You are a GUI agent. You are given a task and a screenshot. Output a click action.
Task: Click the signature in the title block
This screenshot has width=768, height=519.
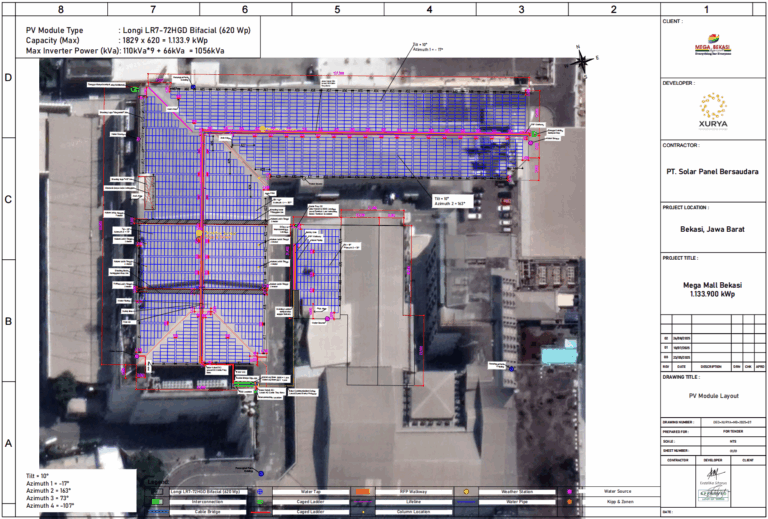click(x=711, y=473)
